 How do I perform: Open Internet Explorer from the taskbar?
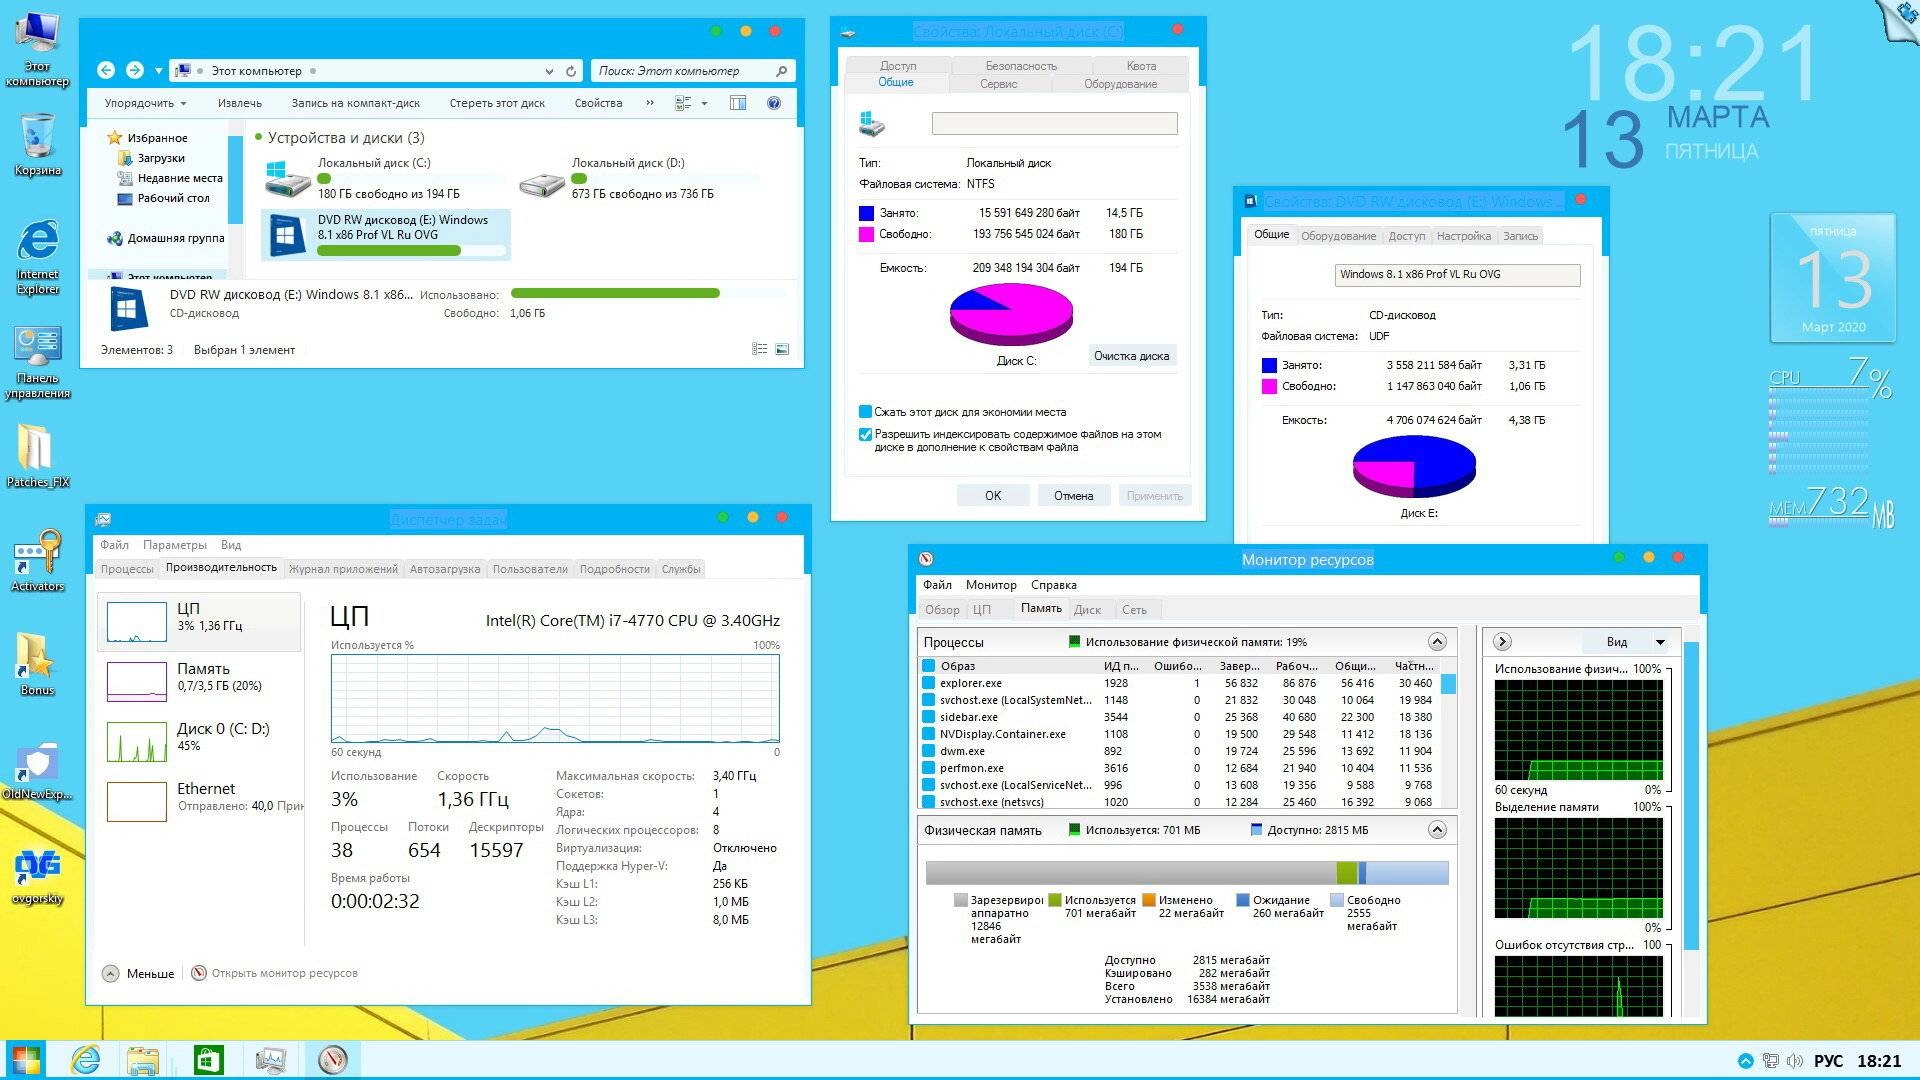[x=86, y=1059]
